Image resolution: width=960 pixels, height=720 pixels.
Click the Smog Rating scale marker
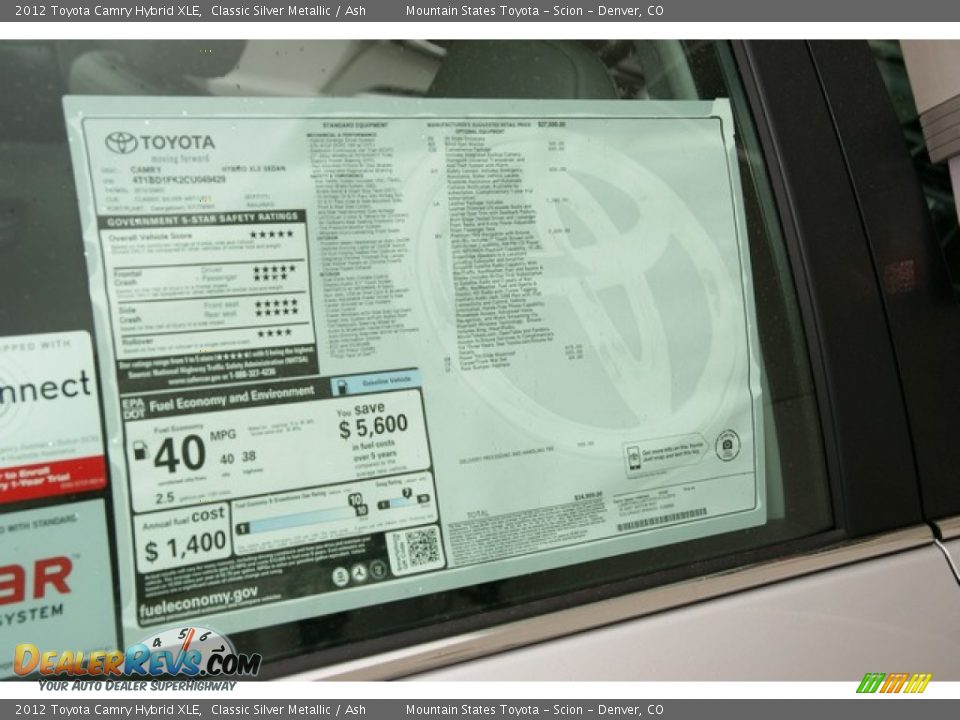[405, 495]
